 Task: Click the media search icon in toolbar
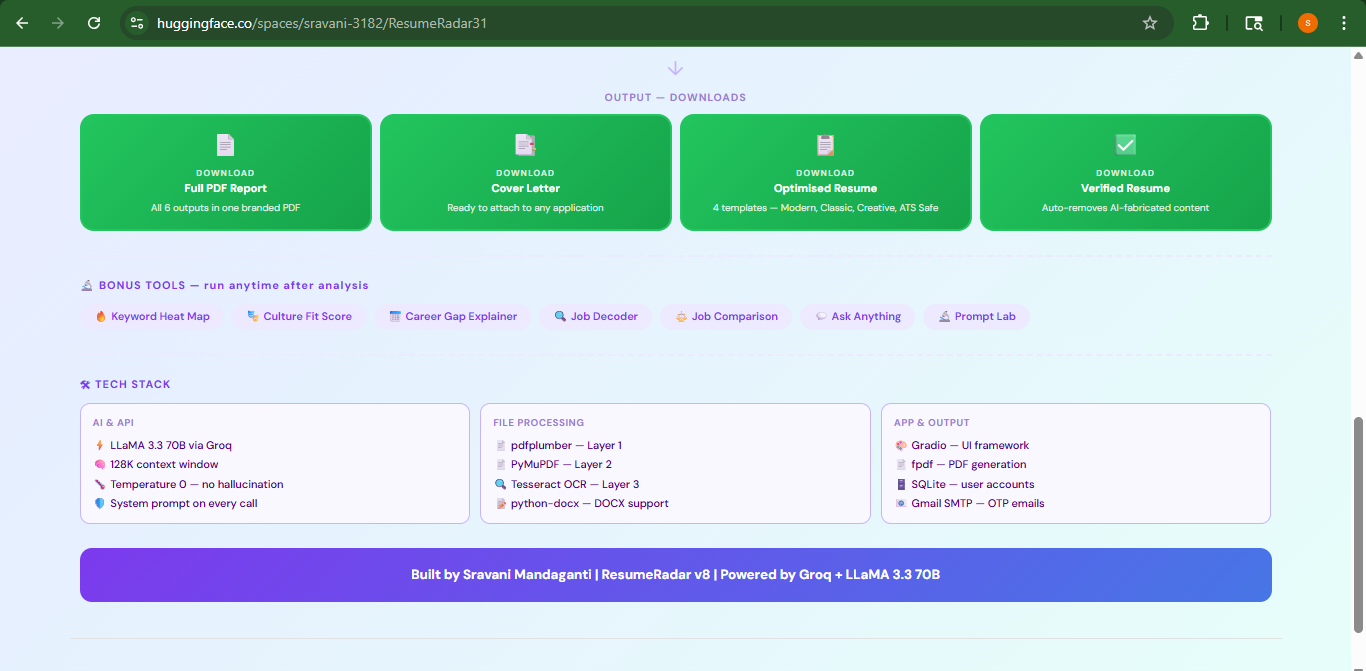[1254, 22]
